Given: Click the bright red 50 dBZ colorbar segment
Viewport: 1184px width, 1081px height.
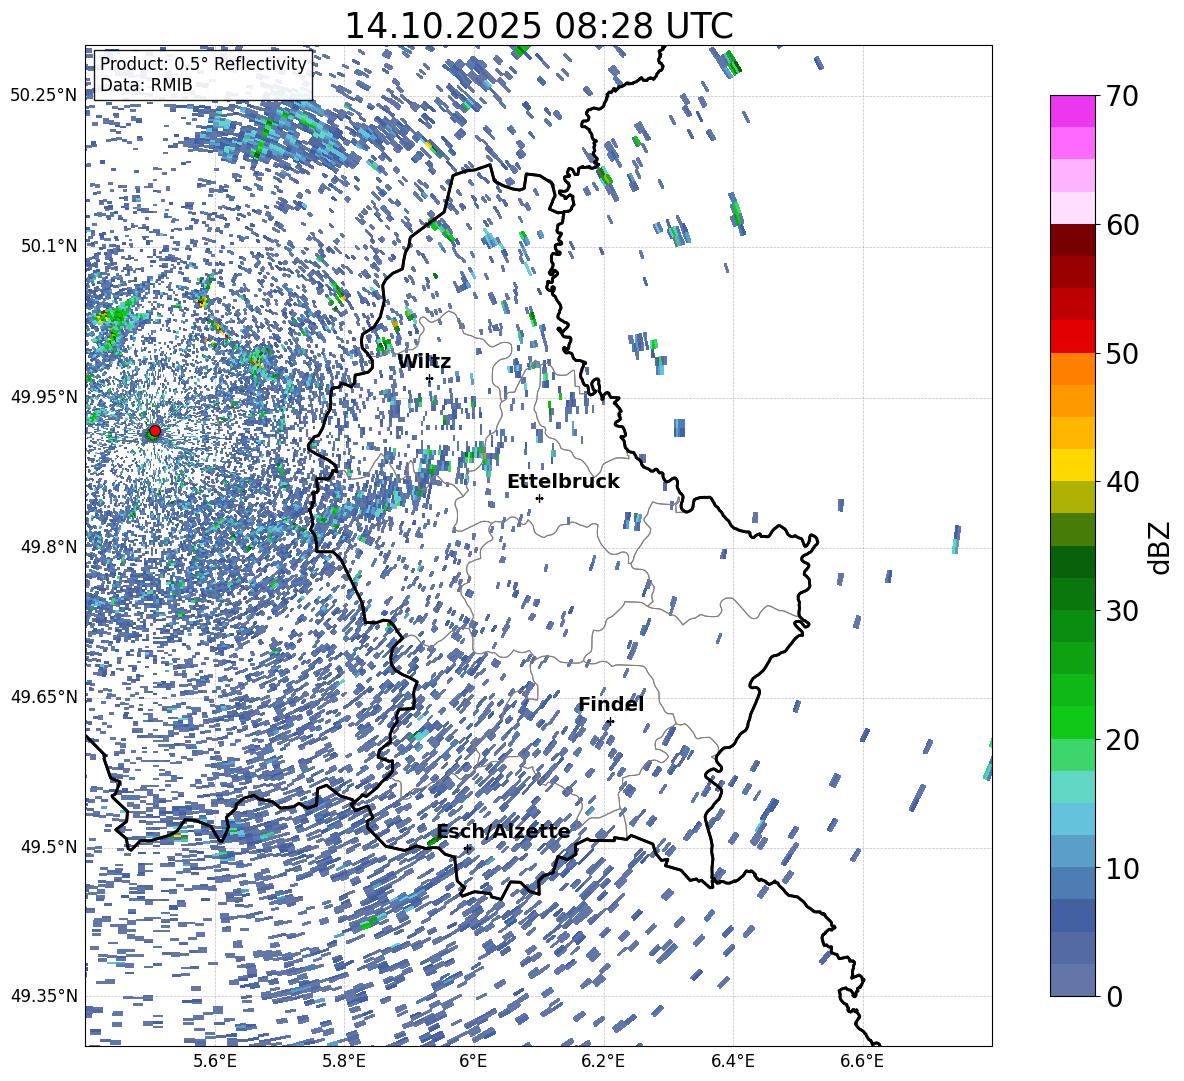Looking at the screenshot, I should pyautogui.click(x=1072, y=337).
